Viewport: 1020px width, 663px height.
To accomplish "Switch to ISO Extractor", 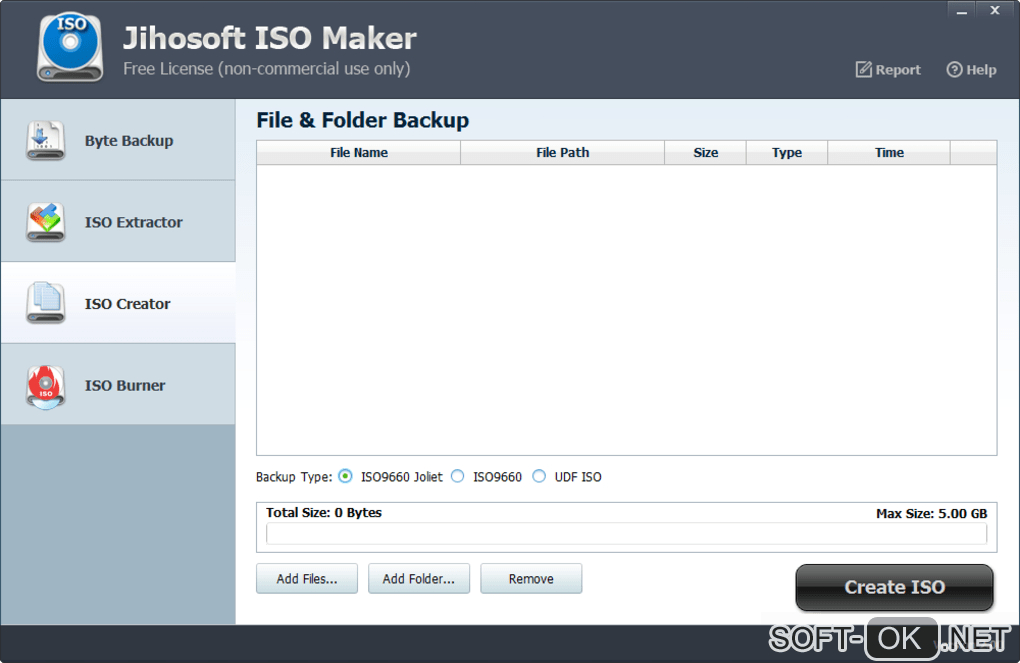I will [x=118, y=221].
